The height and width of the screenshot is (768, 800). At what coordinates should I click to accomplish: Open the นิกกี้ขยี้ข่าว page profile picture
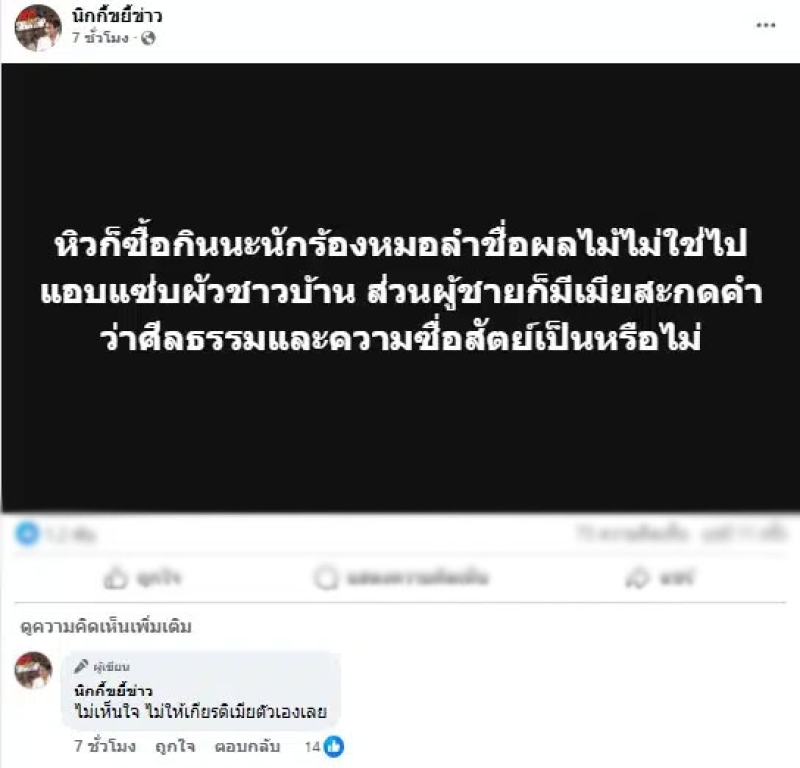38,28
